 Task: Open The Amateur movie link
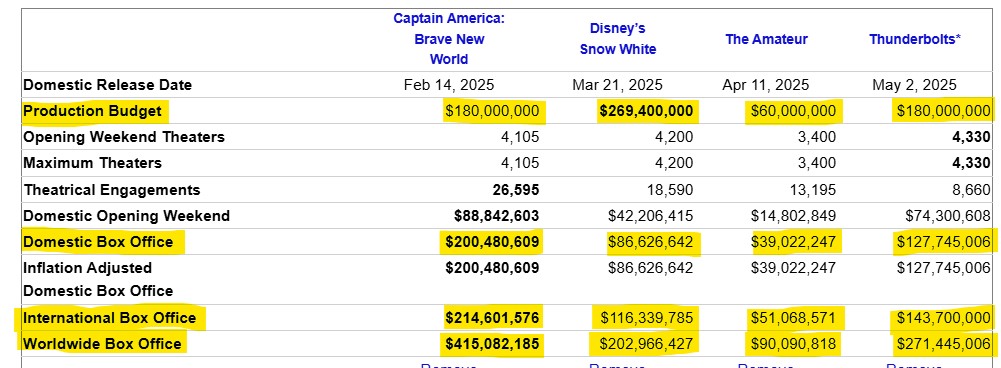pos(766,39)
